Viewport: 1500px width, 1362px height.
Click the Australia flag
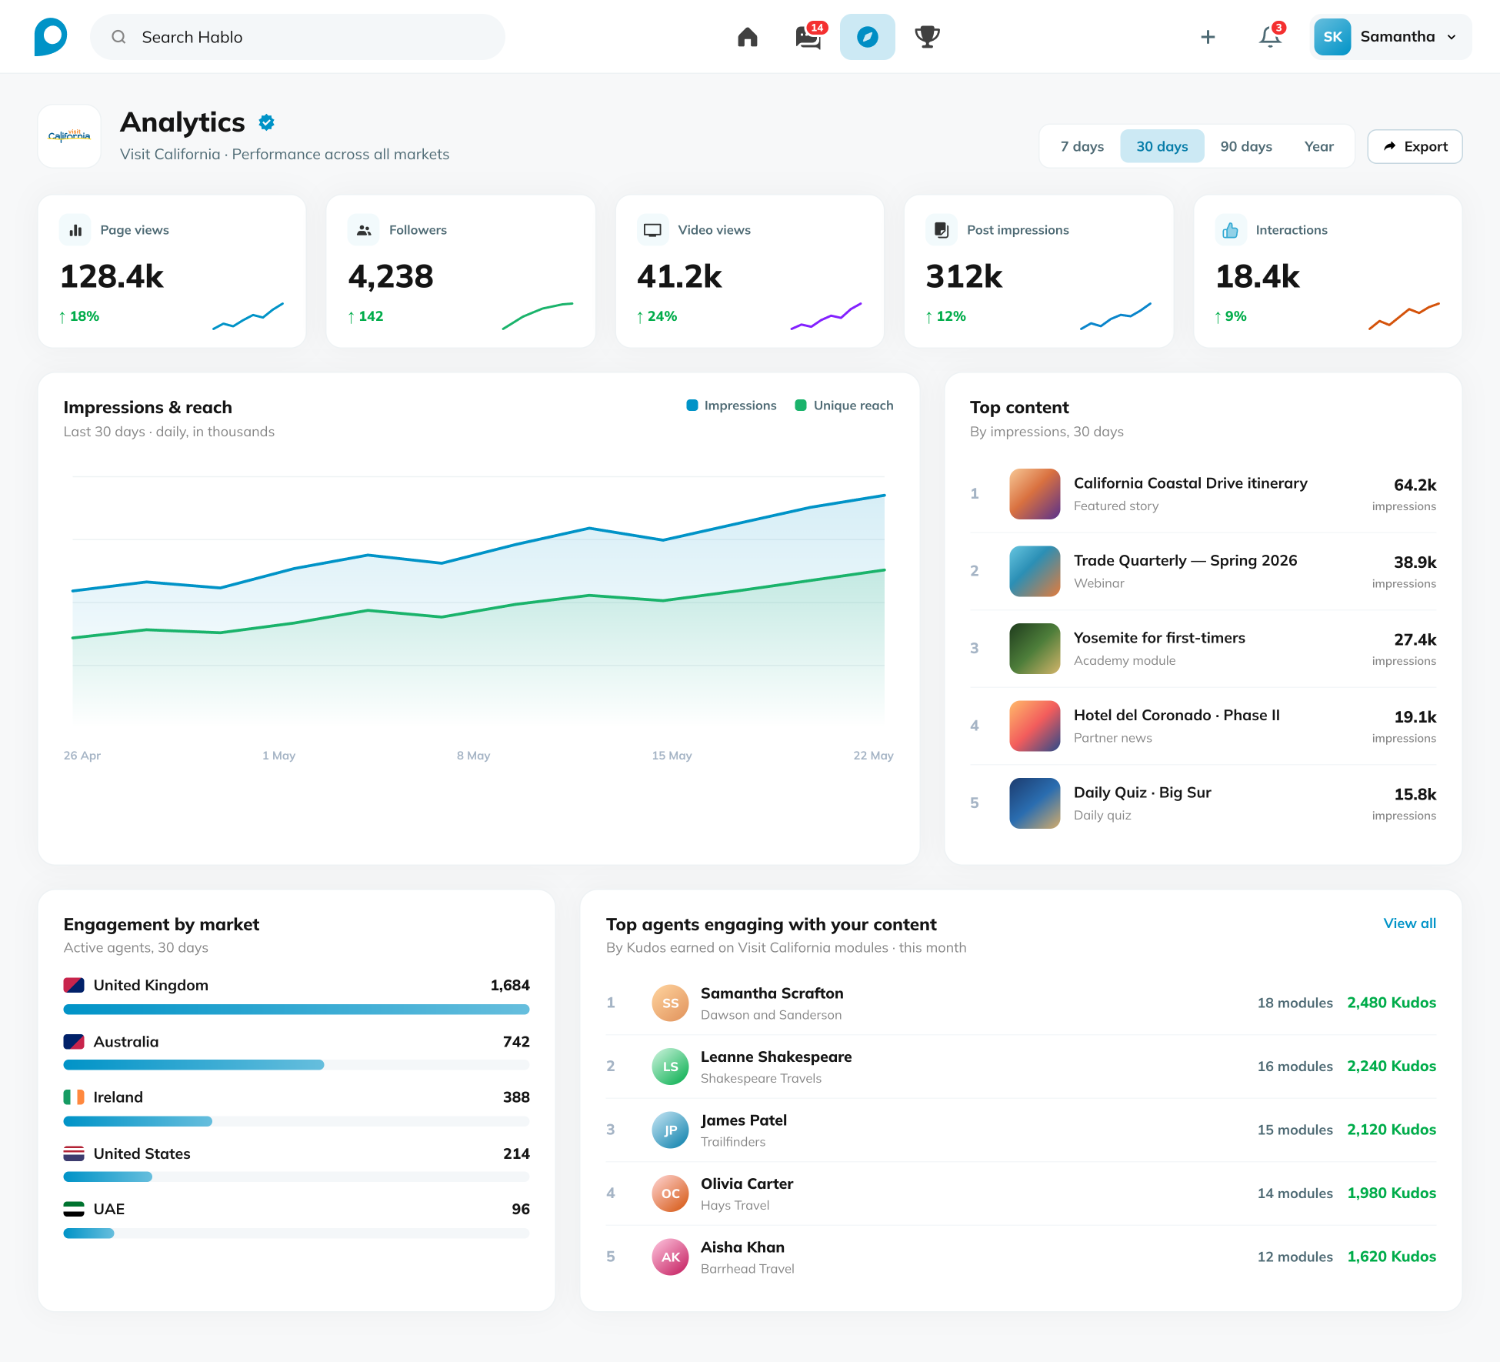pos(74,1042)
